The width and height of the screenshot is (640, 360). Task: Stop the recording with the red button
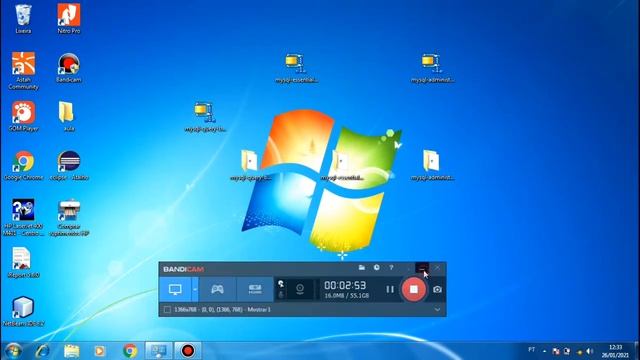(x=413, y=289)
